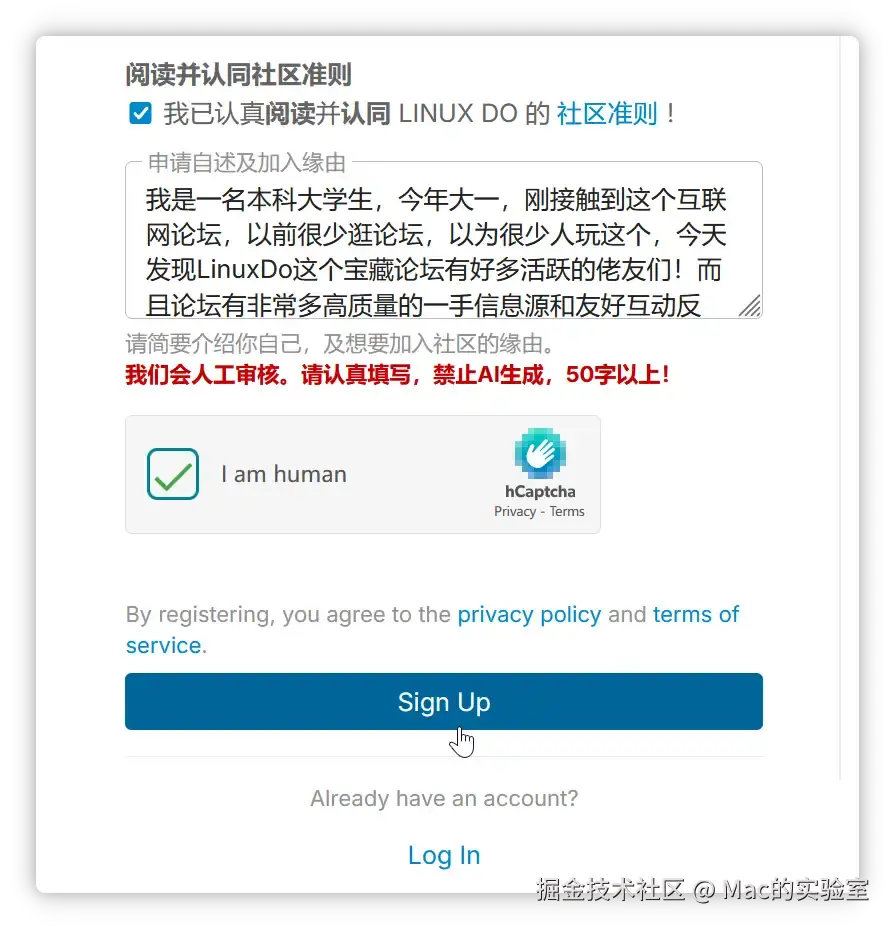Open the 社区准则 community guidelines link
895x929 pixels.
pos(607,113)
